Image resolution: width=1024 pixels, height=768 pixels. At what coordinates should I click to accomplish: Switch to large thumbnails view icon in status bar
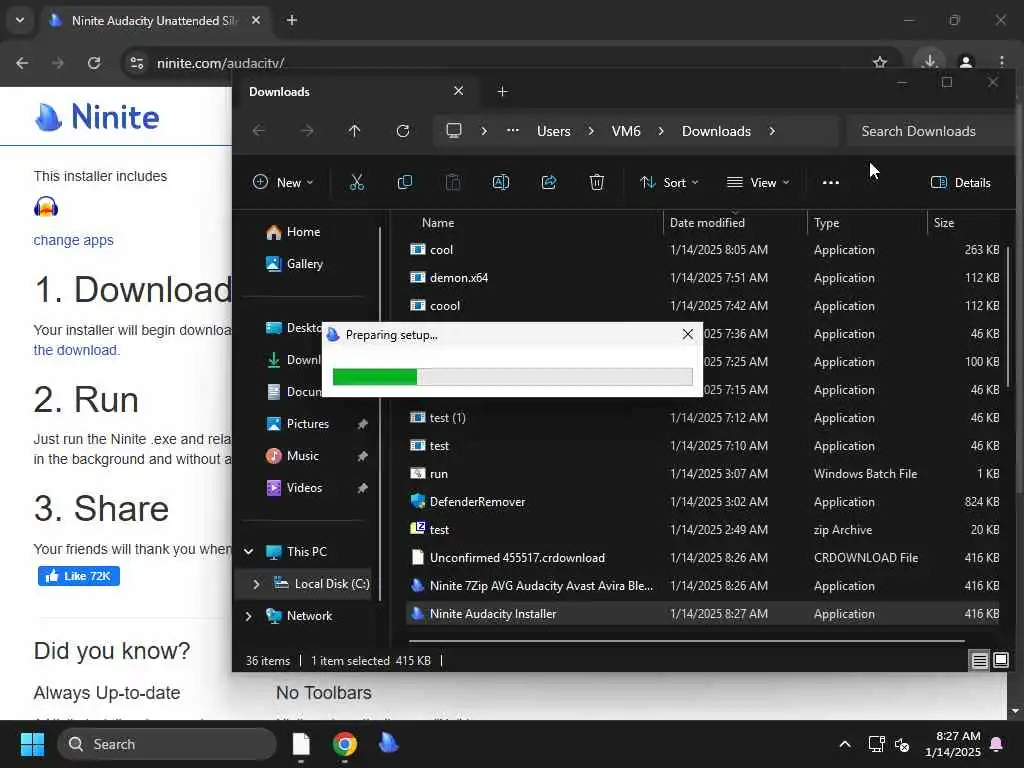(1000, 660)
